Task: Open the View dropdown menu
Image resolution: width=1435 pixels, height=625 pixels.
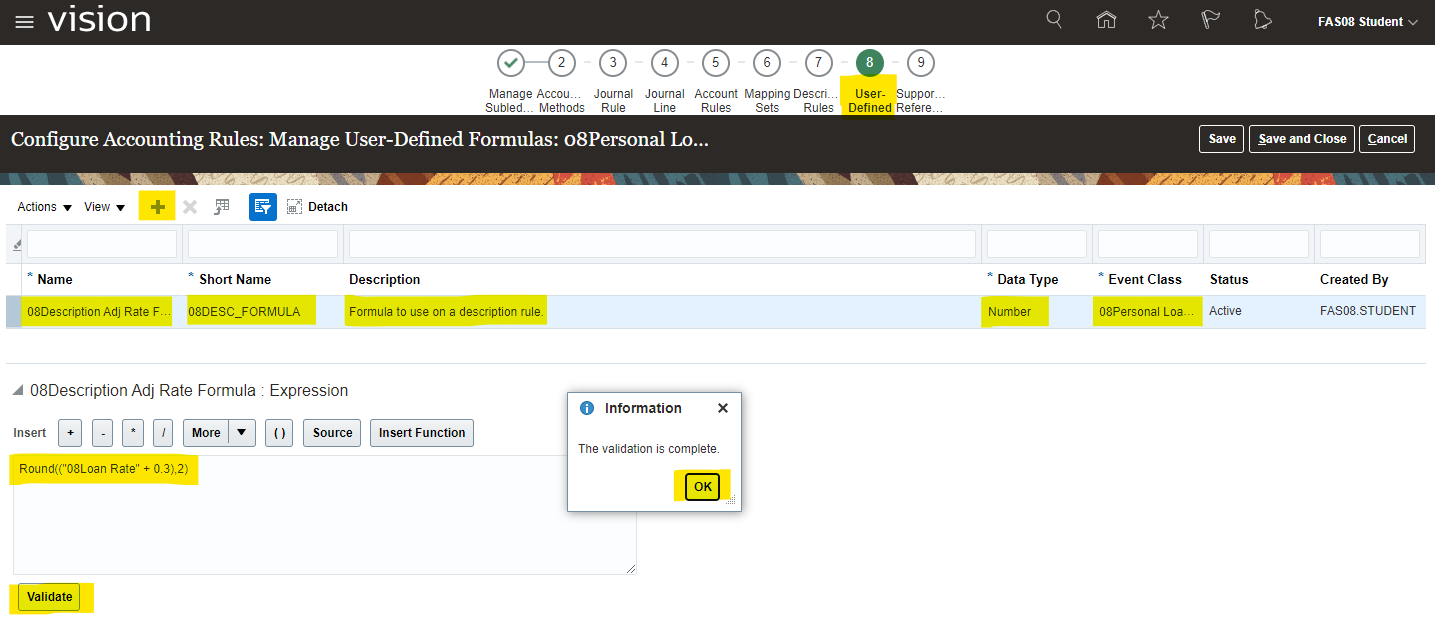Action: pyautogui.click(x=105, y=207)
